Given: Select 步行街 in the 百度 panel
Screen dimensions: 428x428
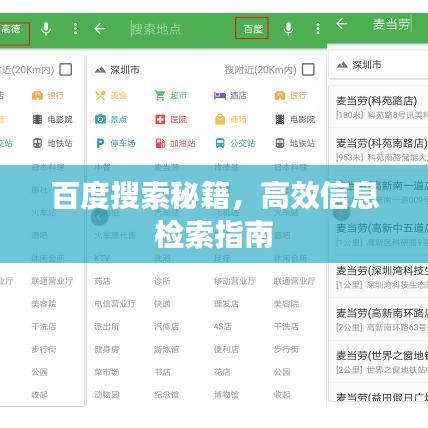Looking at the screenshot, I should pyautogui.click(x=286, y=349).
